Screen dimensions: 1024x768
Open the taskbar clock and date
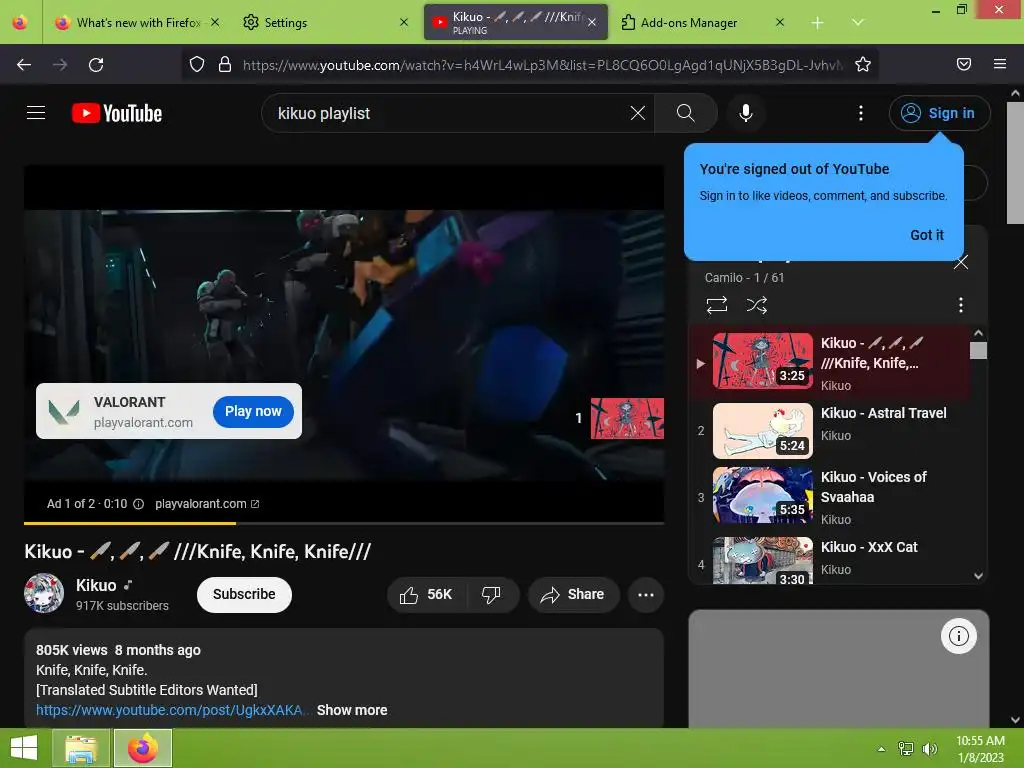tap(980, 748)
